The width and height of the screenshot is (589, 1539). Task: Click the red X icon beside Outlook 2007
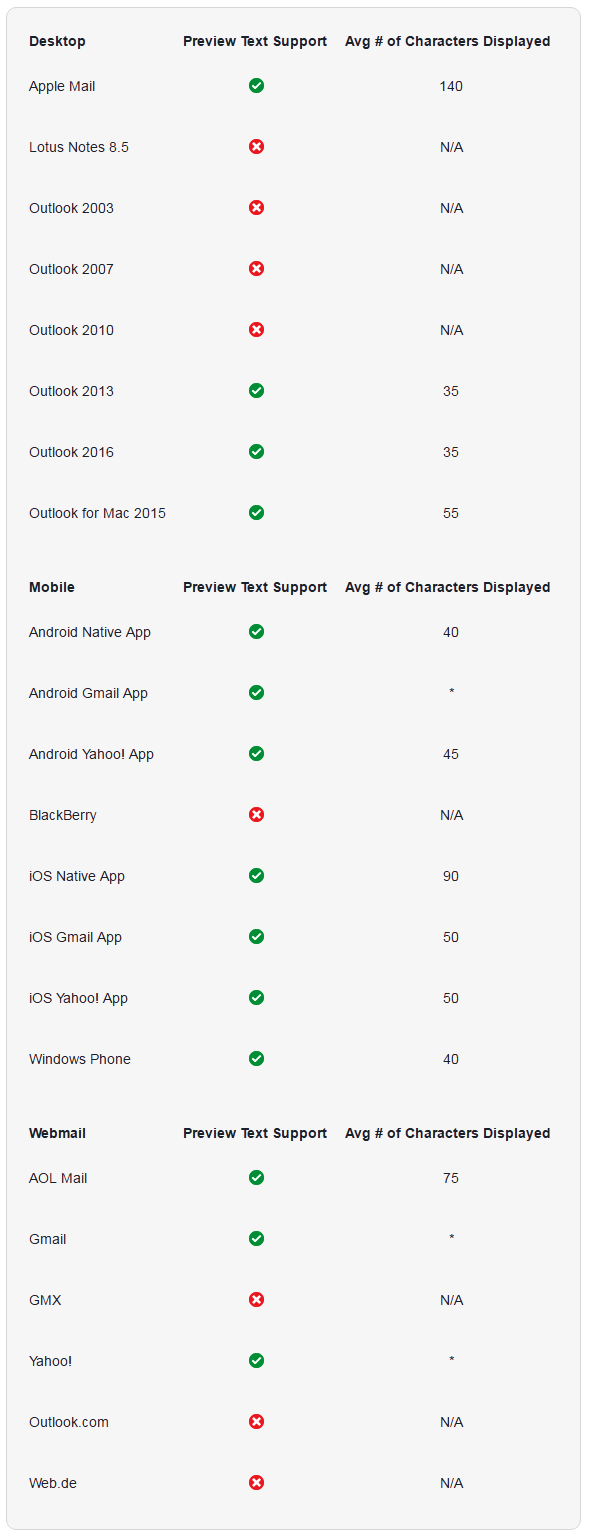click(x=256, y=269)
